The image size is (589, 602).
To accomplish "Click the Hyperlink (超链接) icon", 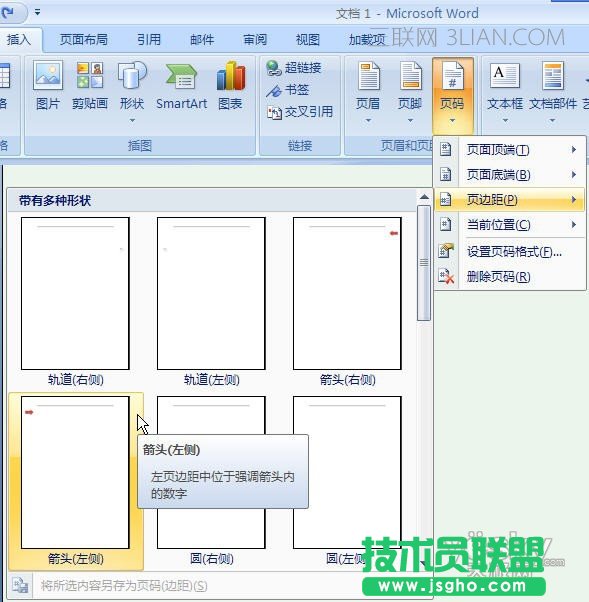I will coord(273,68).
